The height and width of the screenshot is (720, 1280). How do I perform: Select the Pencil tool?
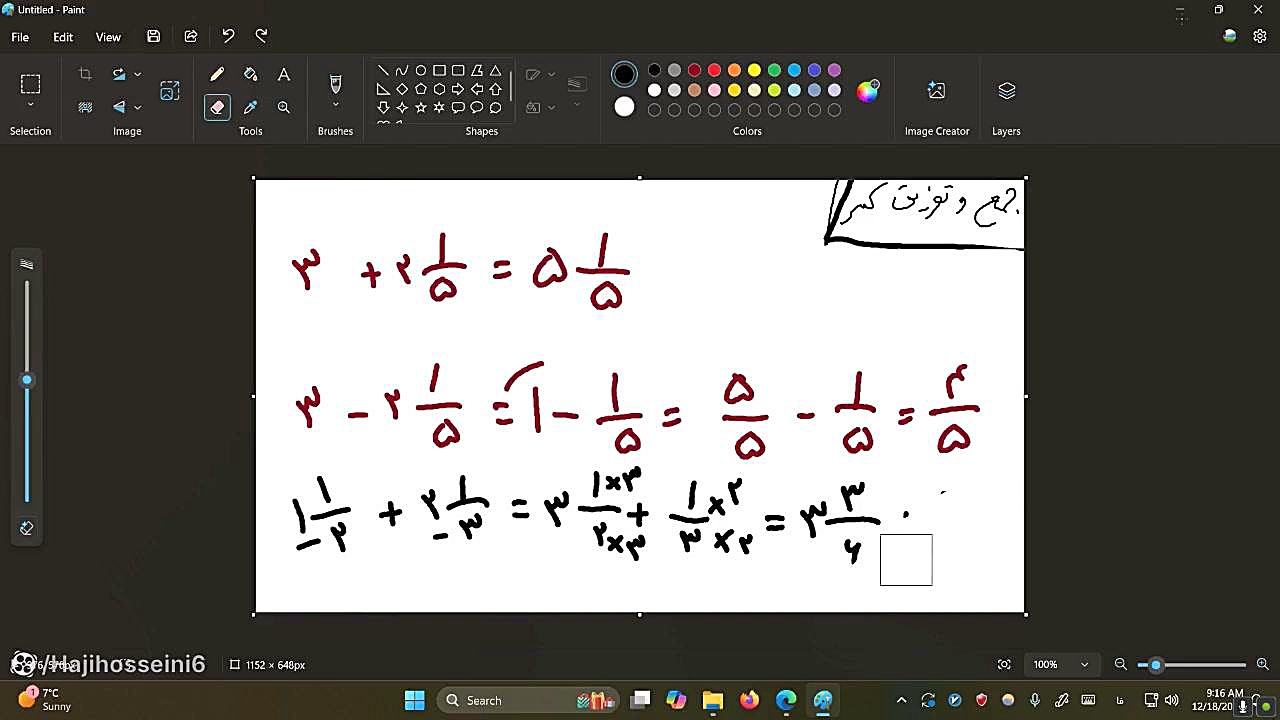(217, 75)
